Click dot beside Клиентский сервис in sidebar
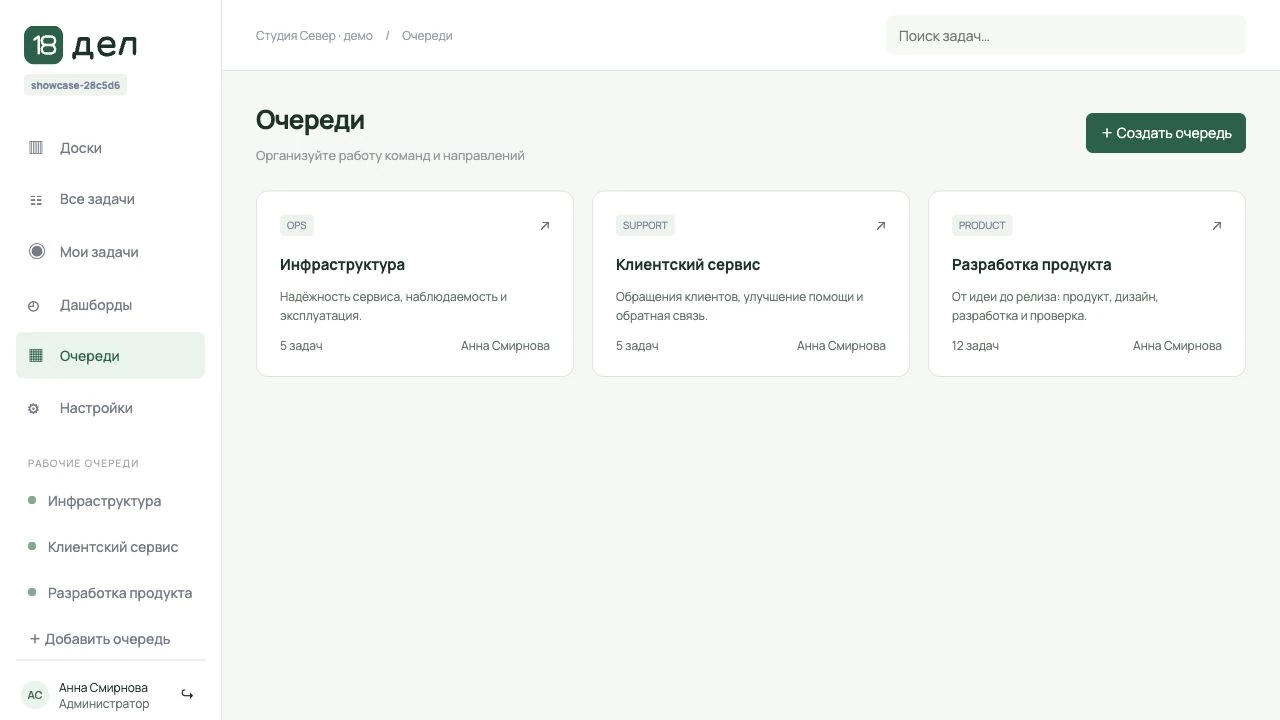1280x720 pixels. [x=32, y=546]
